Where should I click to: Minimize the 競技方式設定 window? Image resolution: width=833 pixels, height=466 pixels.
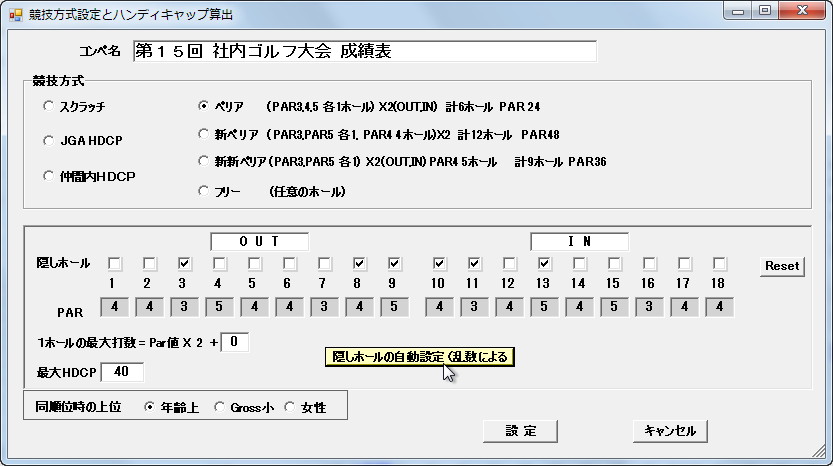click(738, 11)
